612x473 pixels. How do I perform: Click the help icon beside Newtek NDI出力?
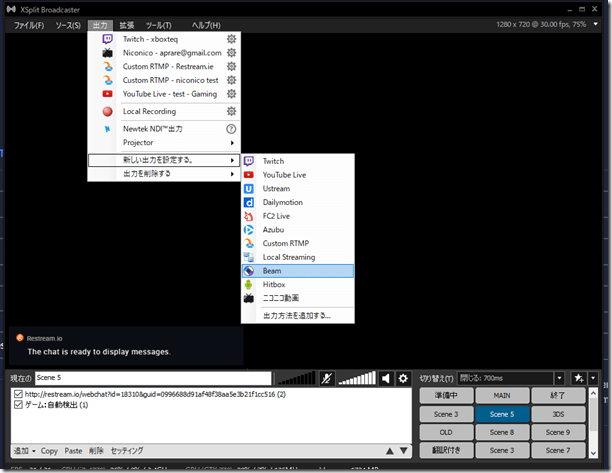point(231,129)
